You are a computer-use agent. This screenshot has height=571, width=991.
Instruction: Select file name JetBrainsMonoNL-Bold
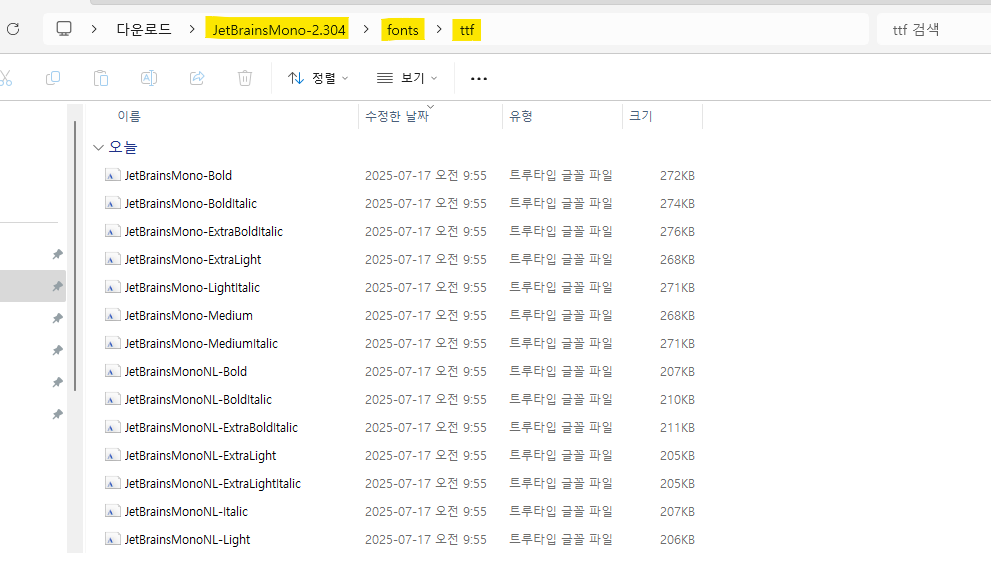(x=186, y=371)
